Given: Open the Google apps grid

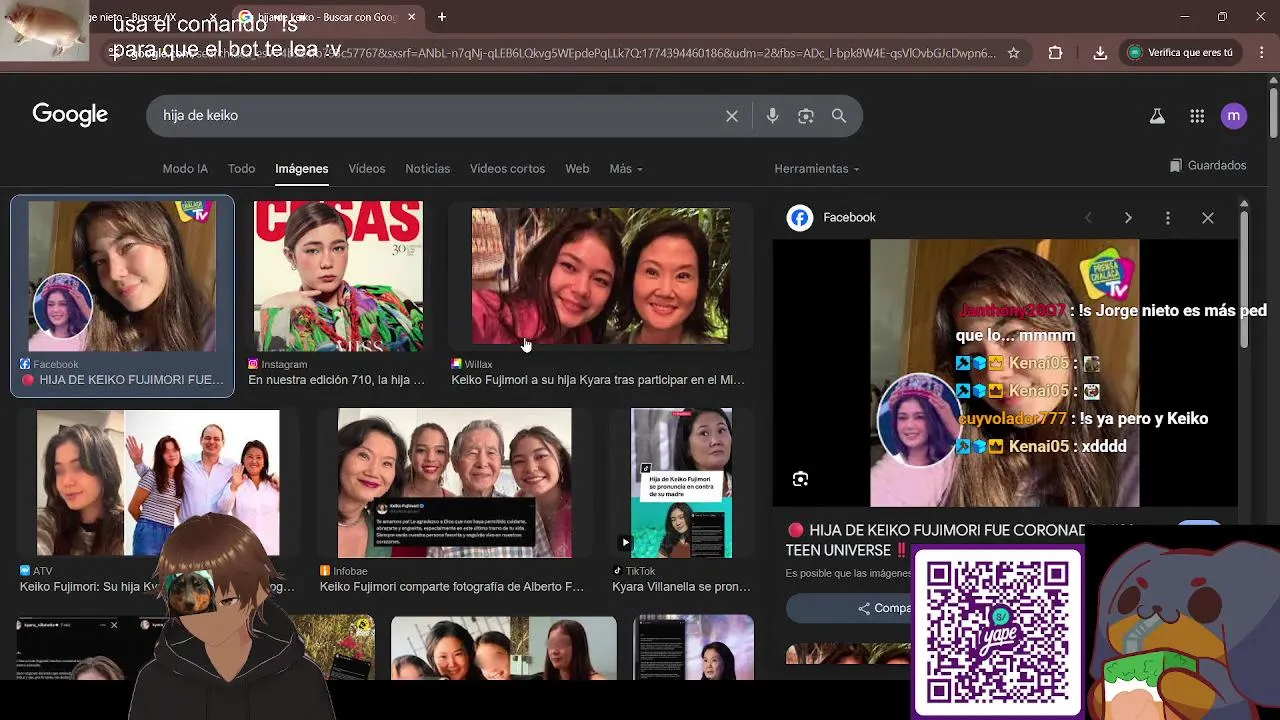Looking at the screenshot, I should (x=1197, y=116).
